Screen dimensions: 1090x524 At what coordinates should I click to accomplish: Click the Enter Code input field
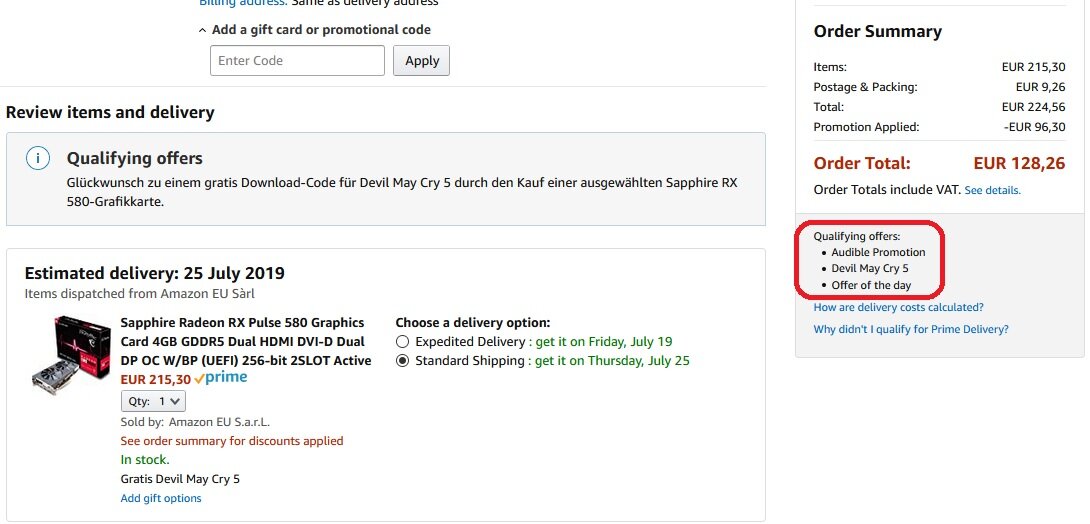click(x=297, y=61)
